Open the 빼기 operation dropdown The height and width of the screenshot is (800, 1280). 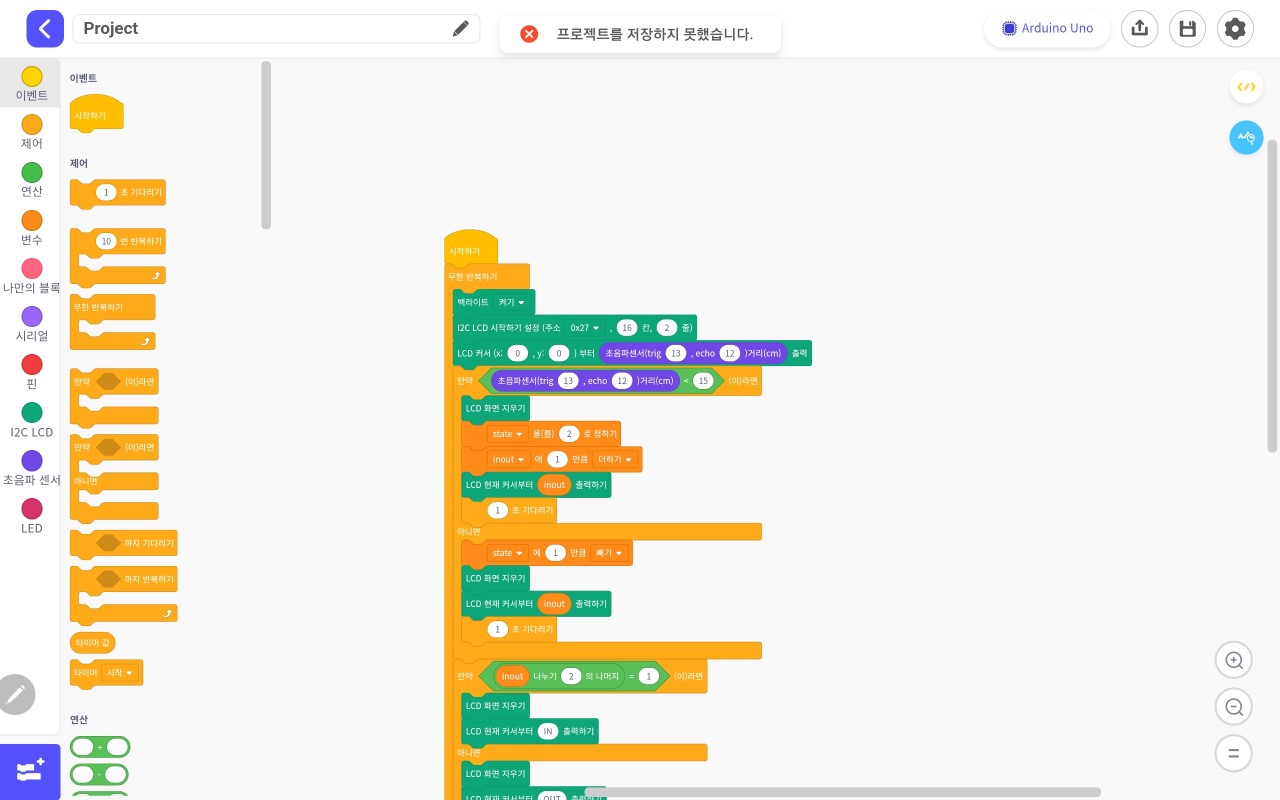click(x=609, y=553)
